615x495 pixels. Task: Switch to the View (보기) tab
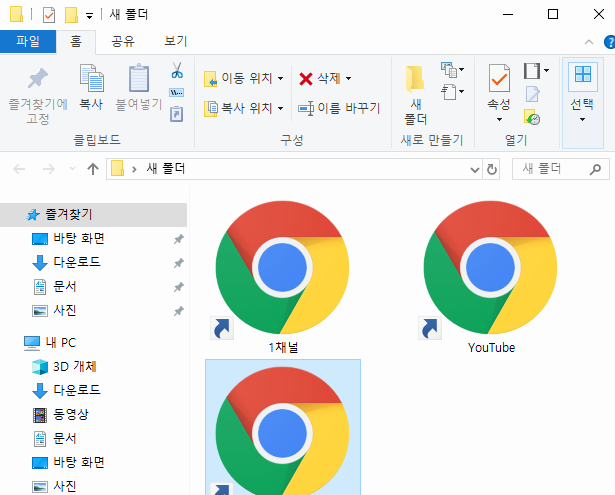tap(175, 41)
